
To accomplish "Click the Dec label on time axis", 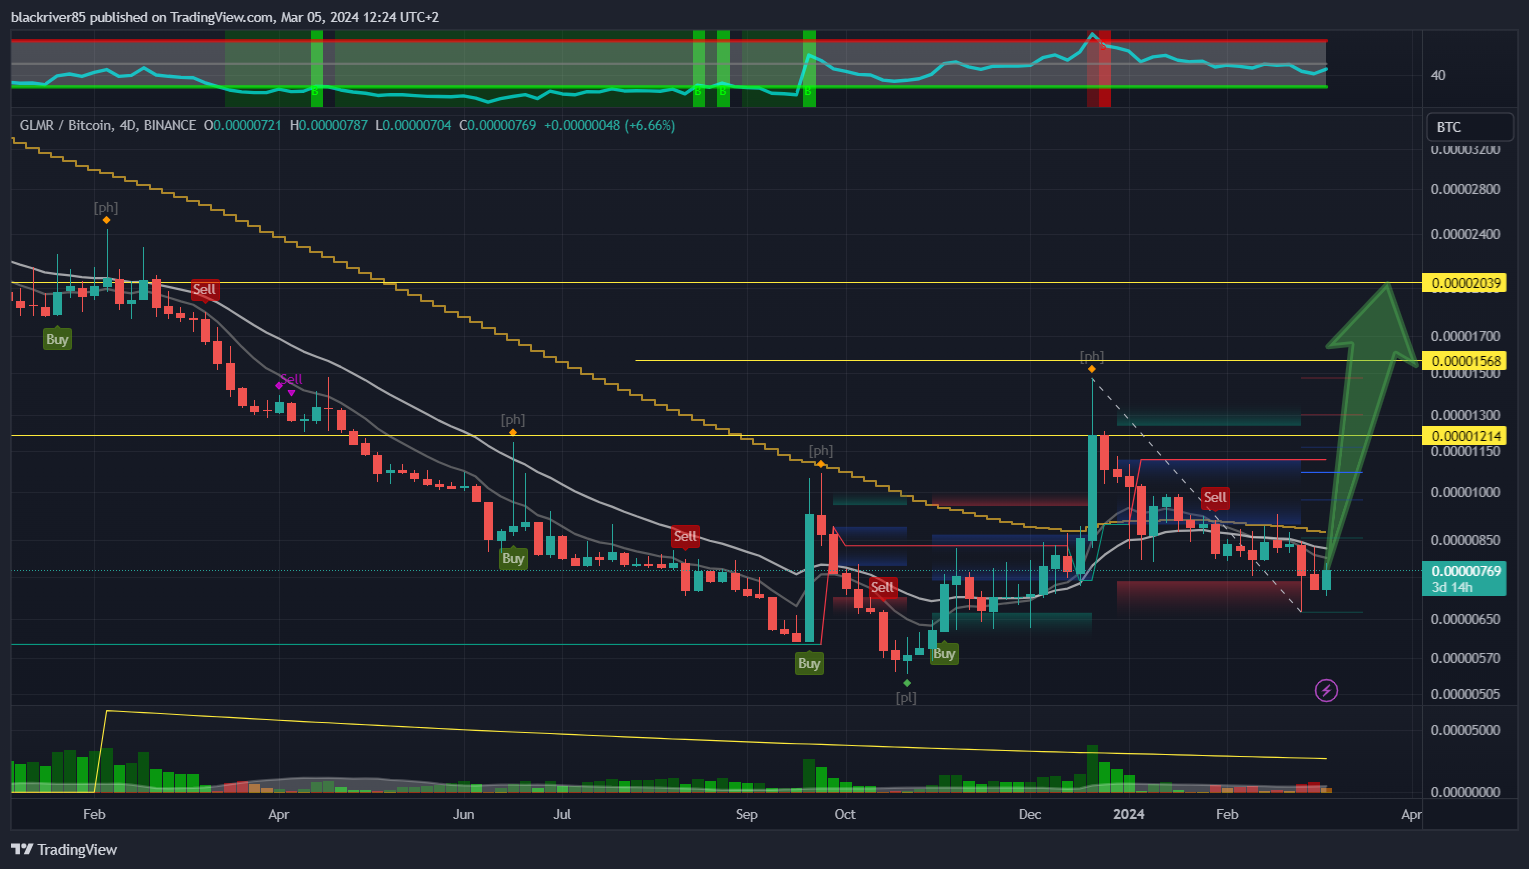I will [x=1030, y=814].
